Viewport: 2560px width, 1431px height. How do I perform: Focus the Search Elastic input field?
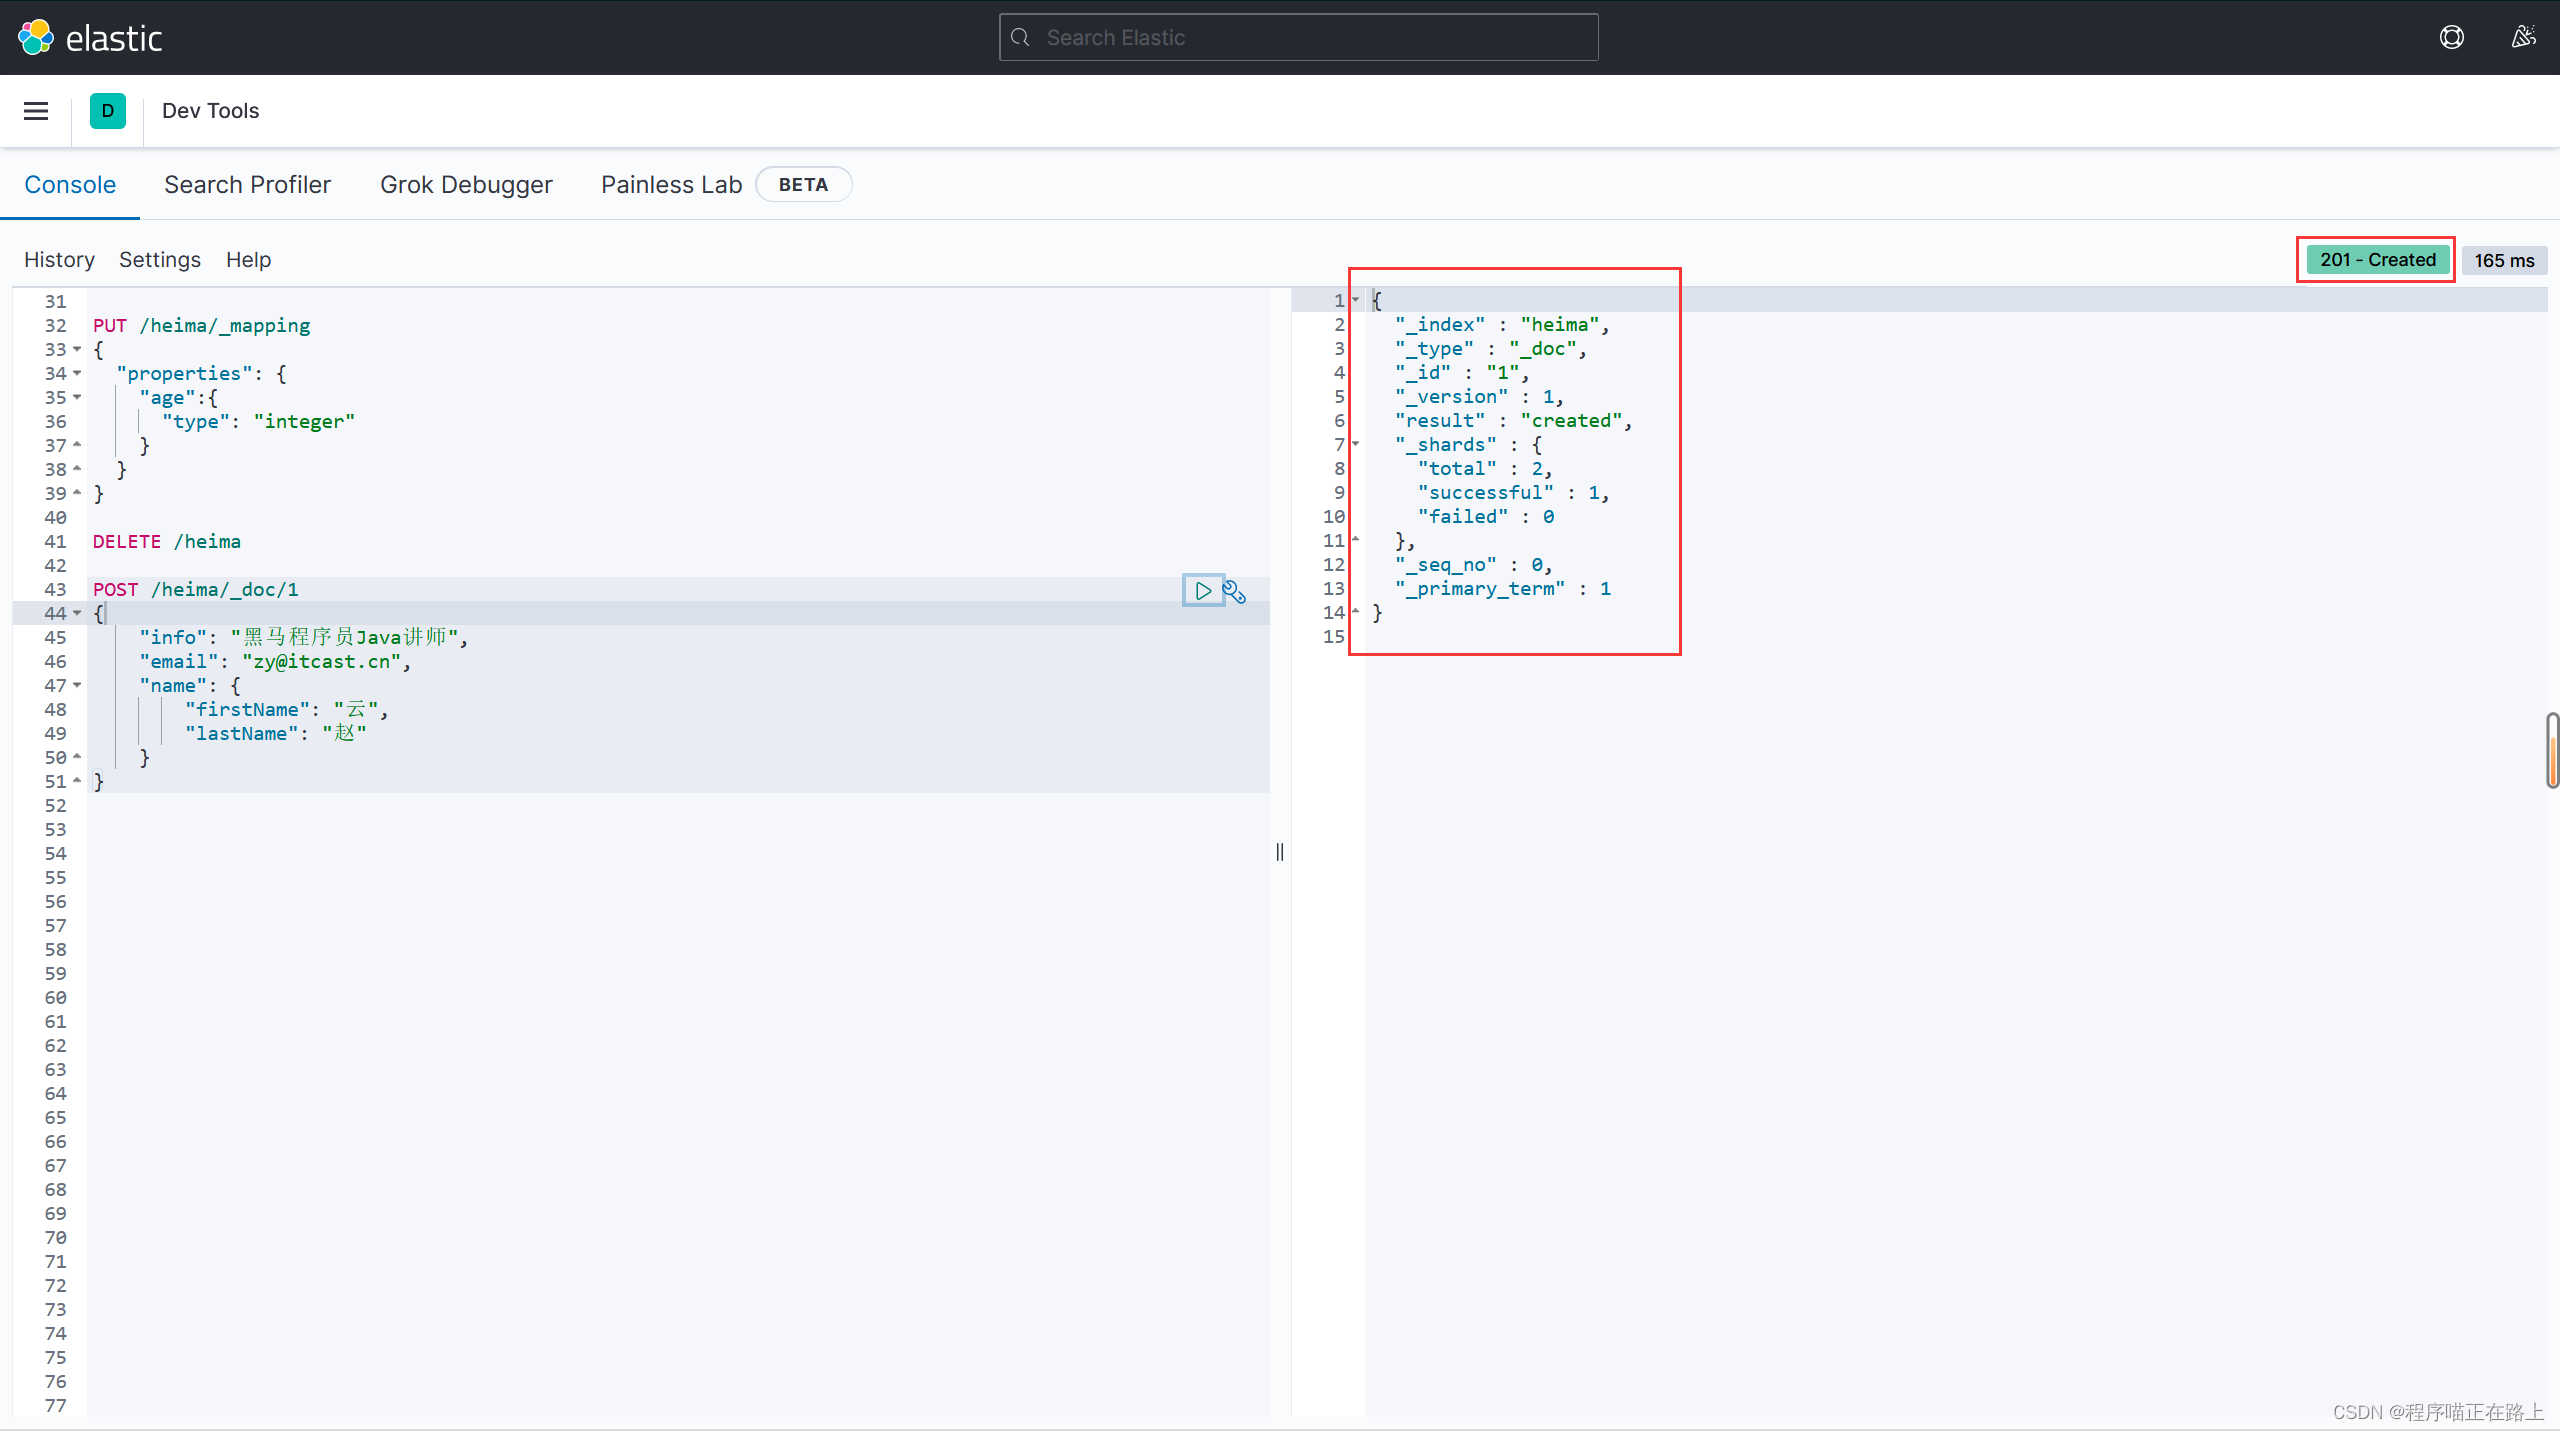click(x=1310, y=38)
